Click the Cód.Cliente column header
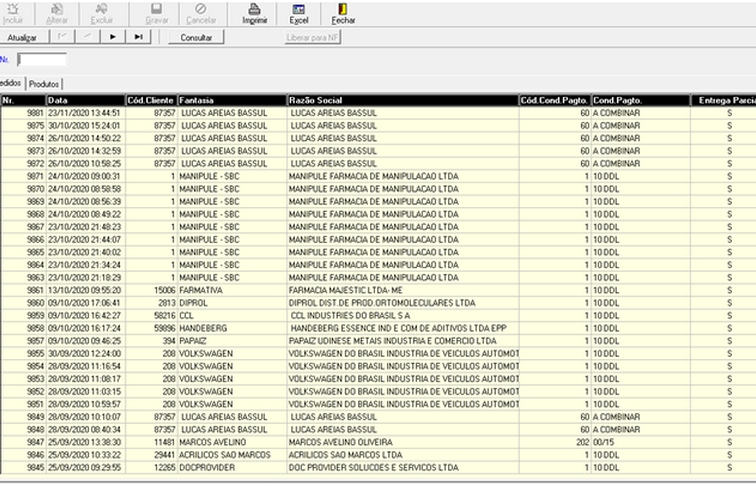 coord(151,100)
